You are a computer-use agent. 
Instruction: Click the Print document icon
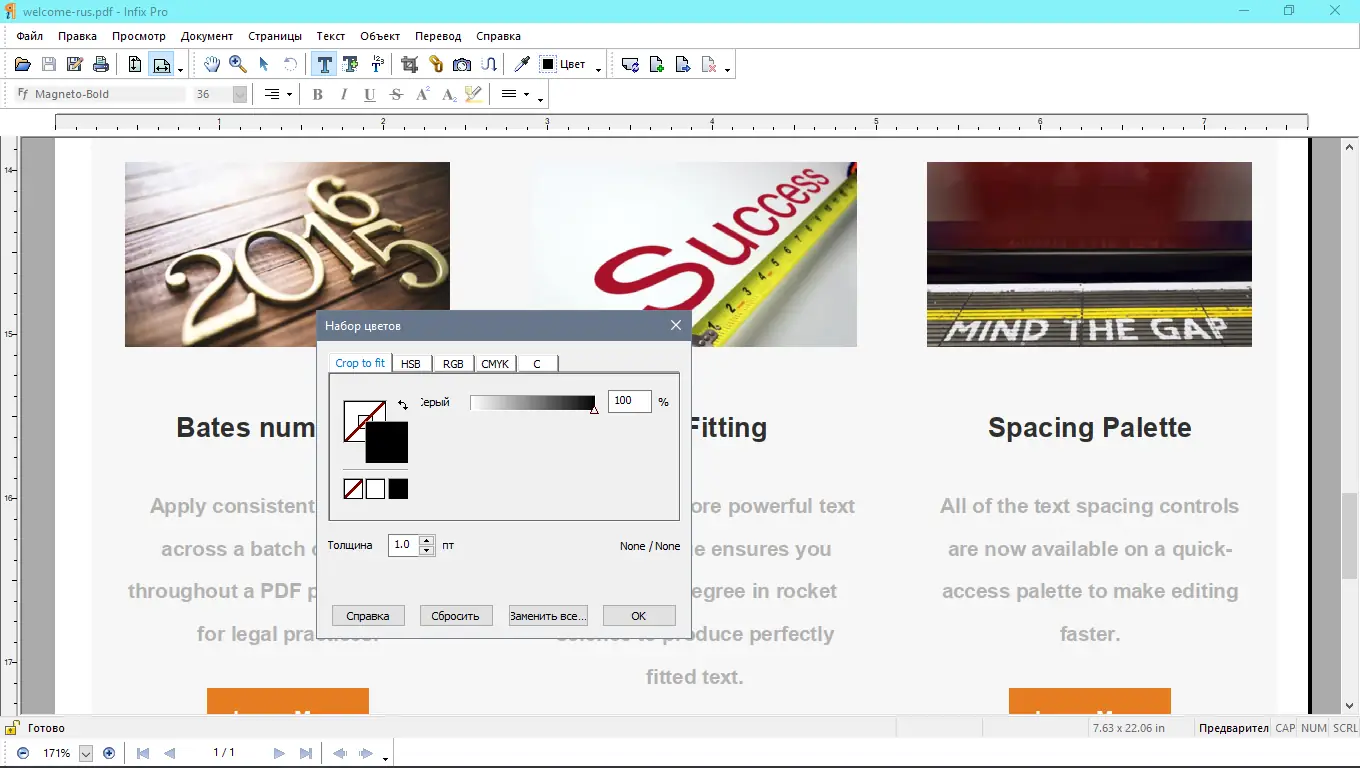[100, 63]
